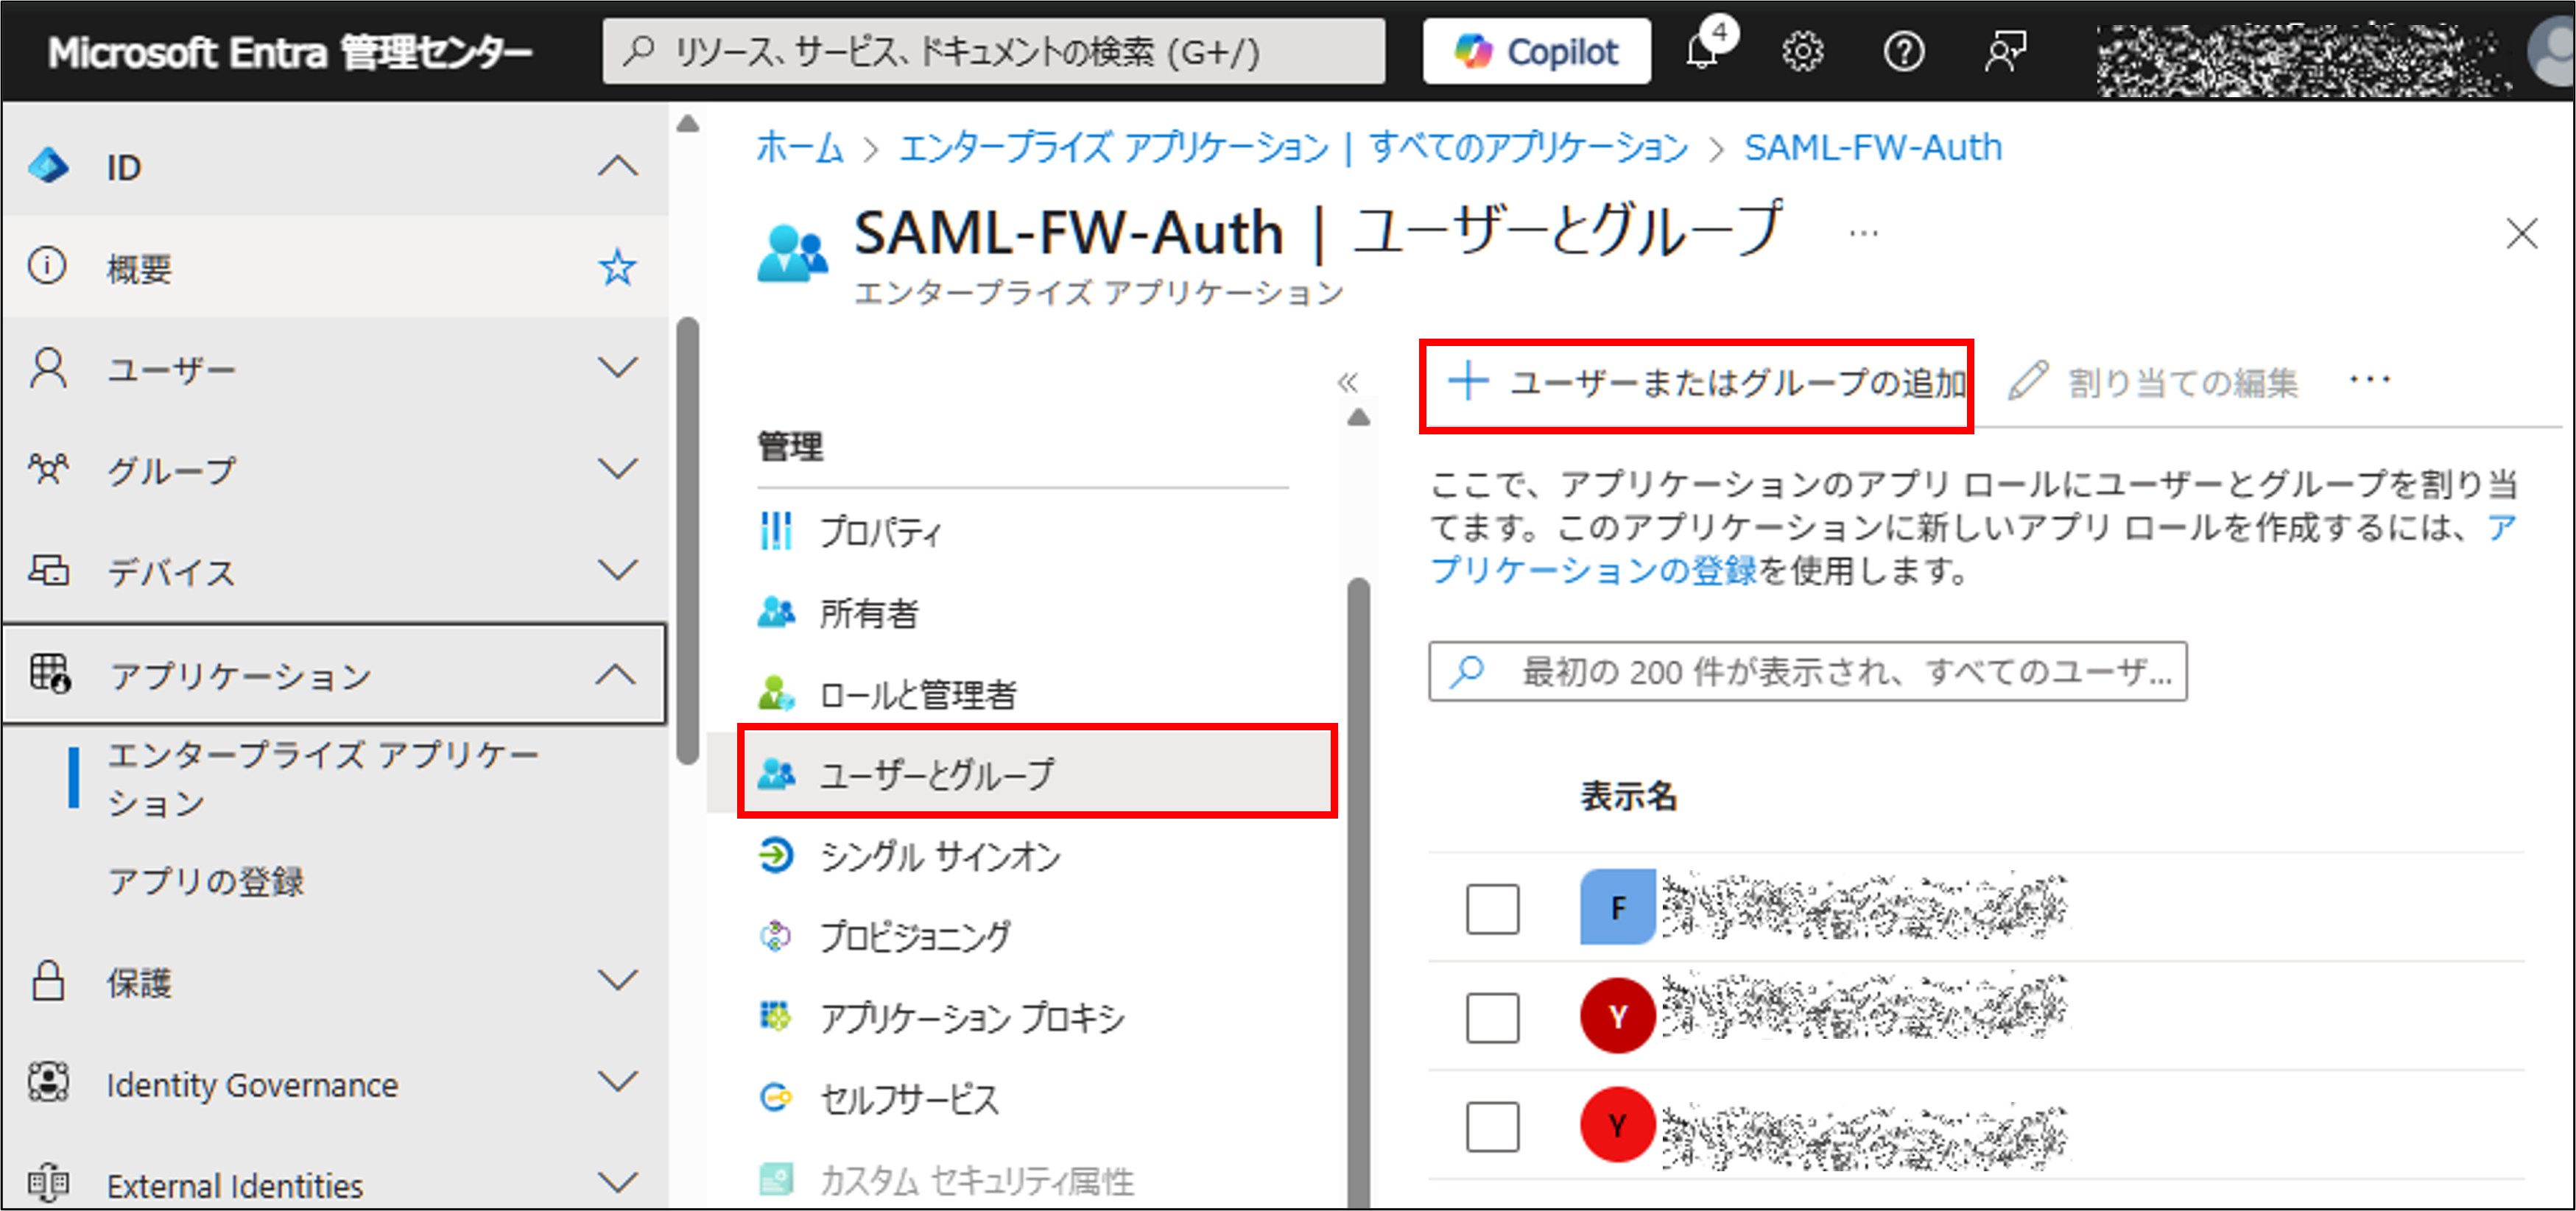This screenshot has width=2576, height=1211.
Task: Click the dark red Y avatar
Action: tap(1617, 1016)
